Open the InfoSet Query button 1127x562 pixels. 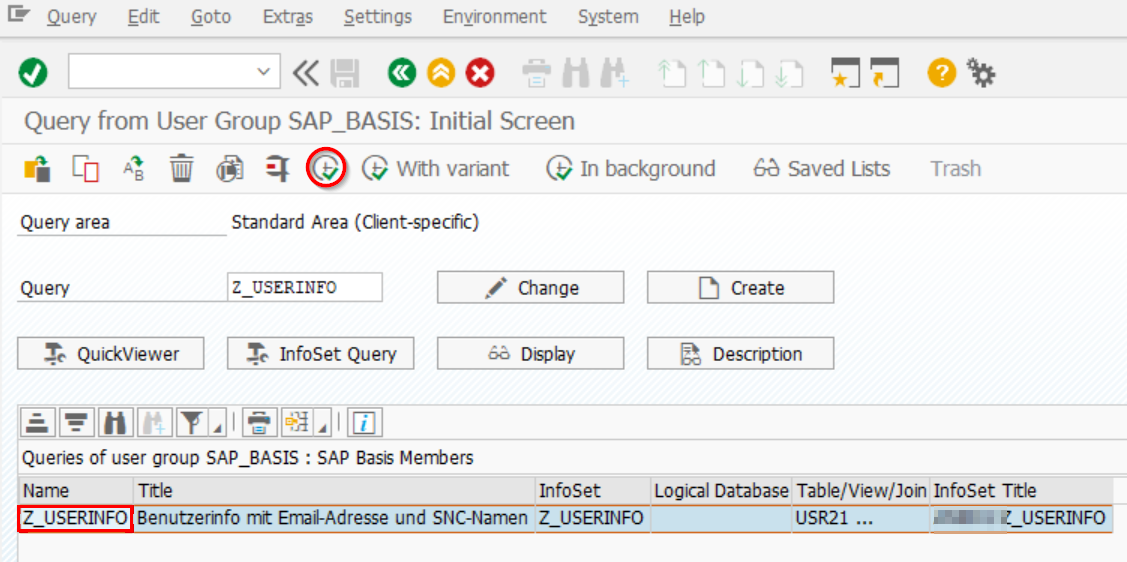[320, 354]
